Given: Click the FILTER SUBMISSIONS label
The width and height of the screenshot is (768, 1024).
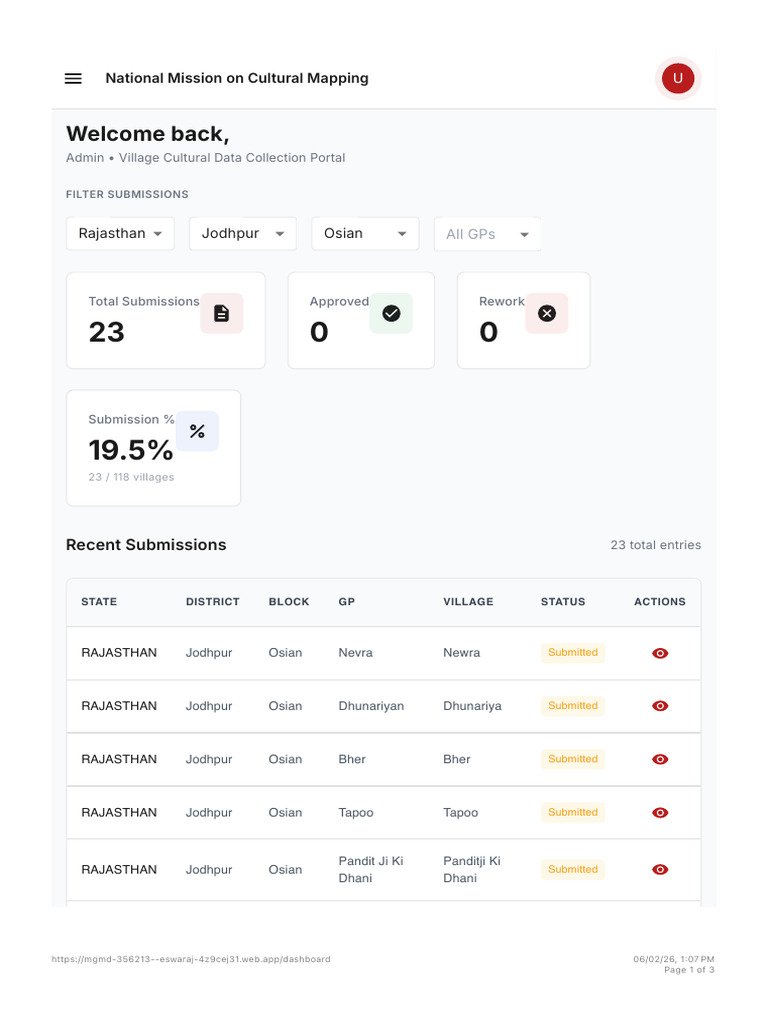Looking at the screenshot, I should pyautogui.click(x=127, y=194).
